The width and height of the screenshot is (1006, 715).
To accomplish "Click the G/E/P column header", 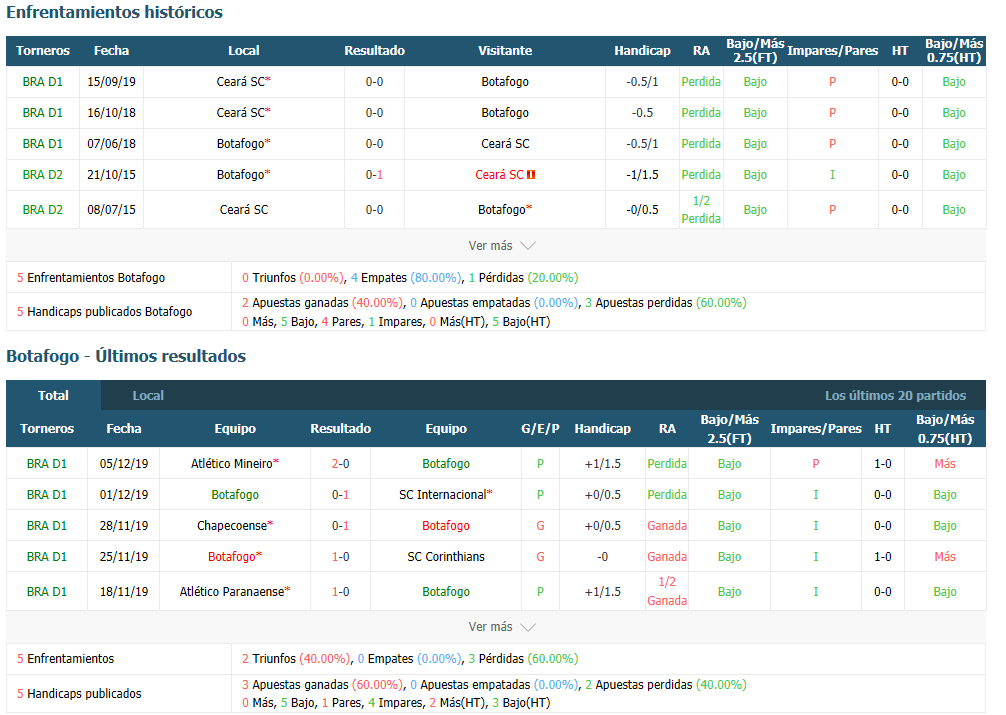I will pyautogui.click(x=540, y=429).
